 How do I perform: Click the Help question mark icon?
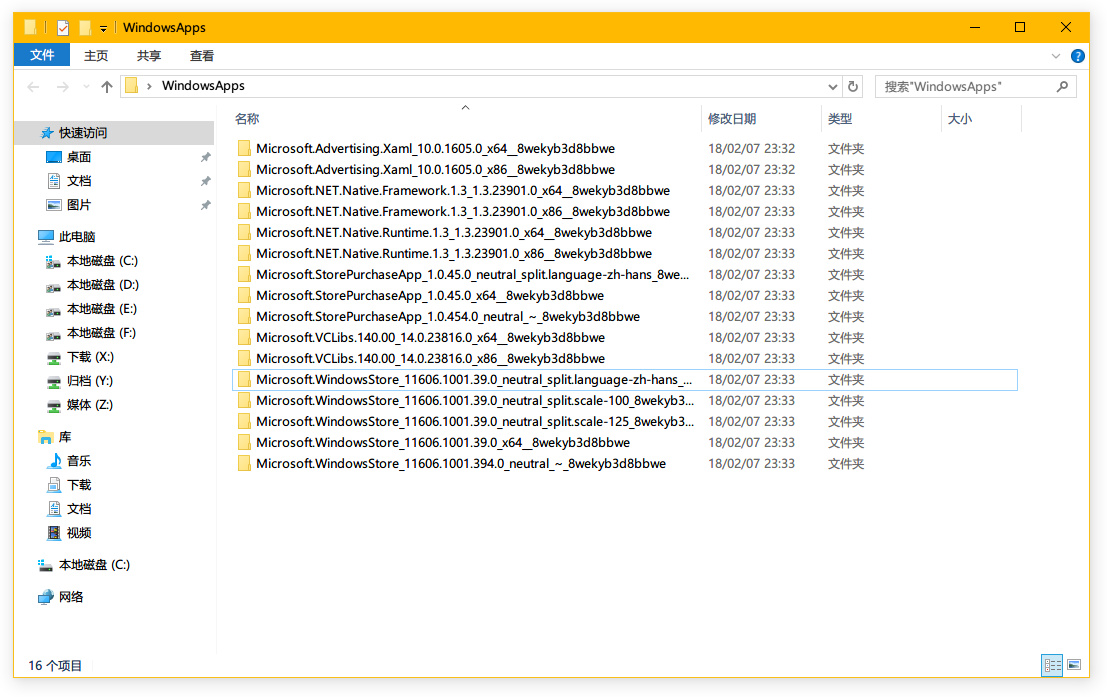[x=1077, y=56]
